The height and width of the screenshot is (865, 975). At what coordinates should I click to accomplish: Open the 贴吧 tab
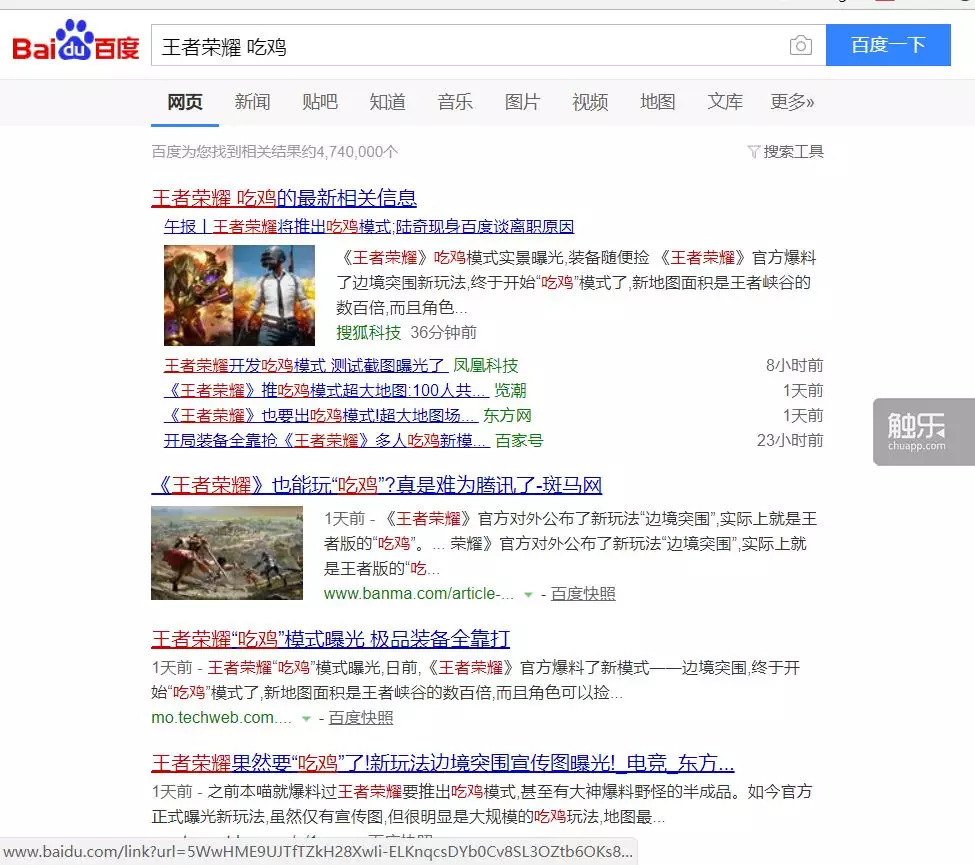pyautogui.click(x=320, y=102)
